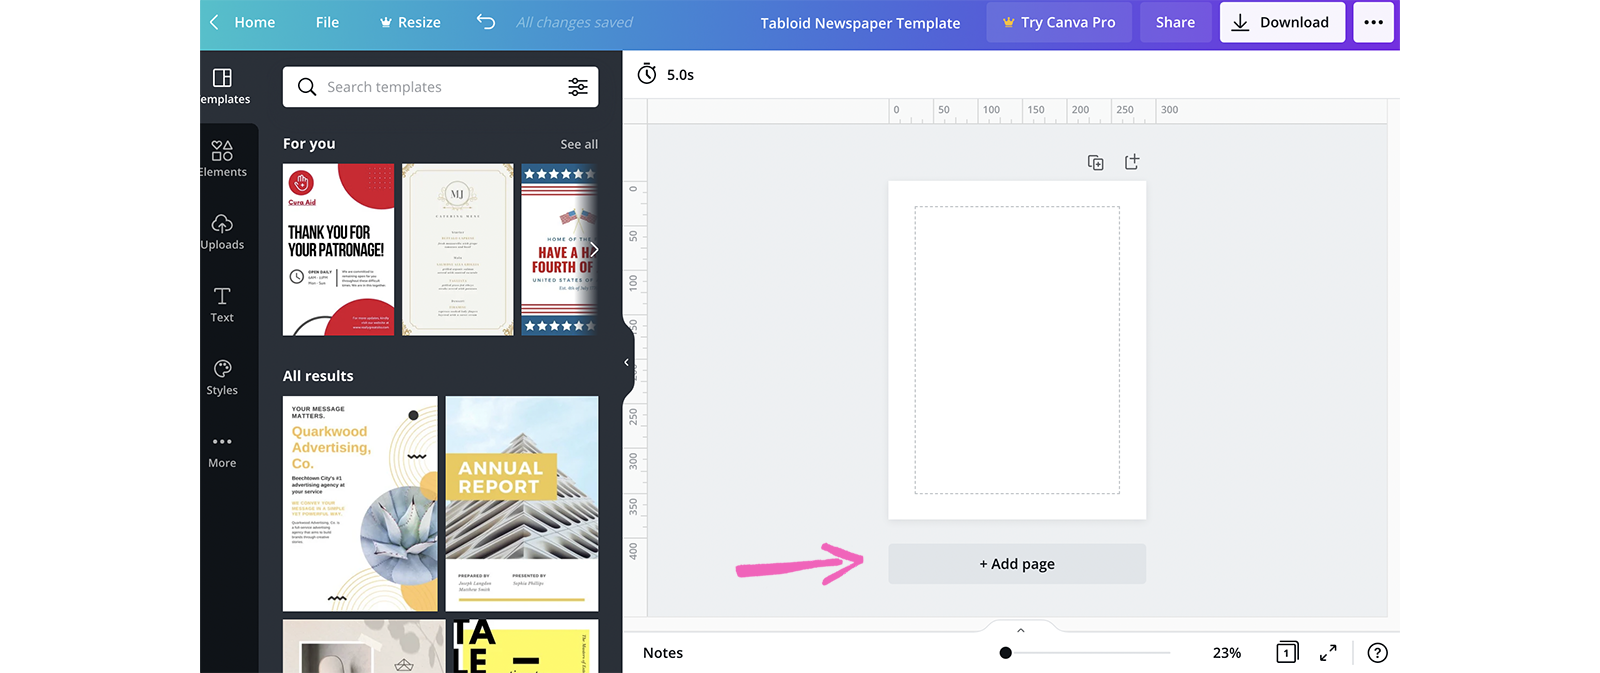
Task: Open the Uploads sidebar tab
Action: click(222, 232)
